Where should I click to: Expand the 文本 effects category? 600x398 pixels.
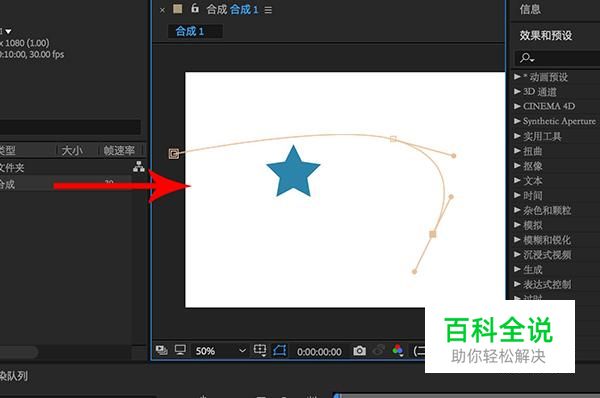pos(517,180)
